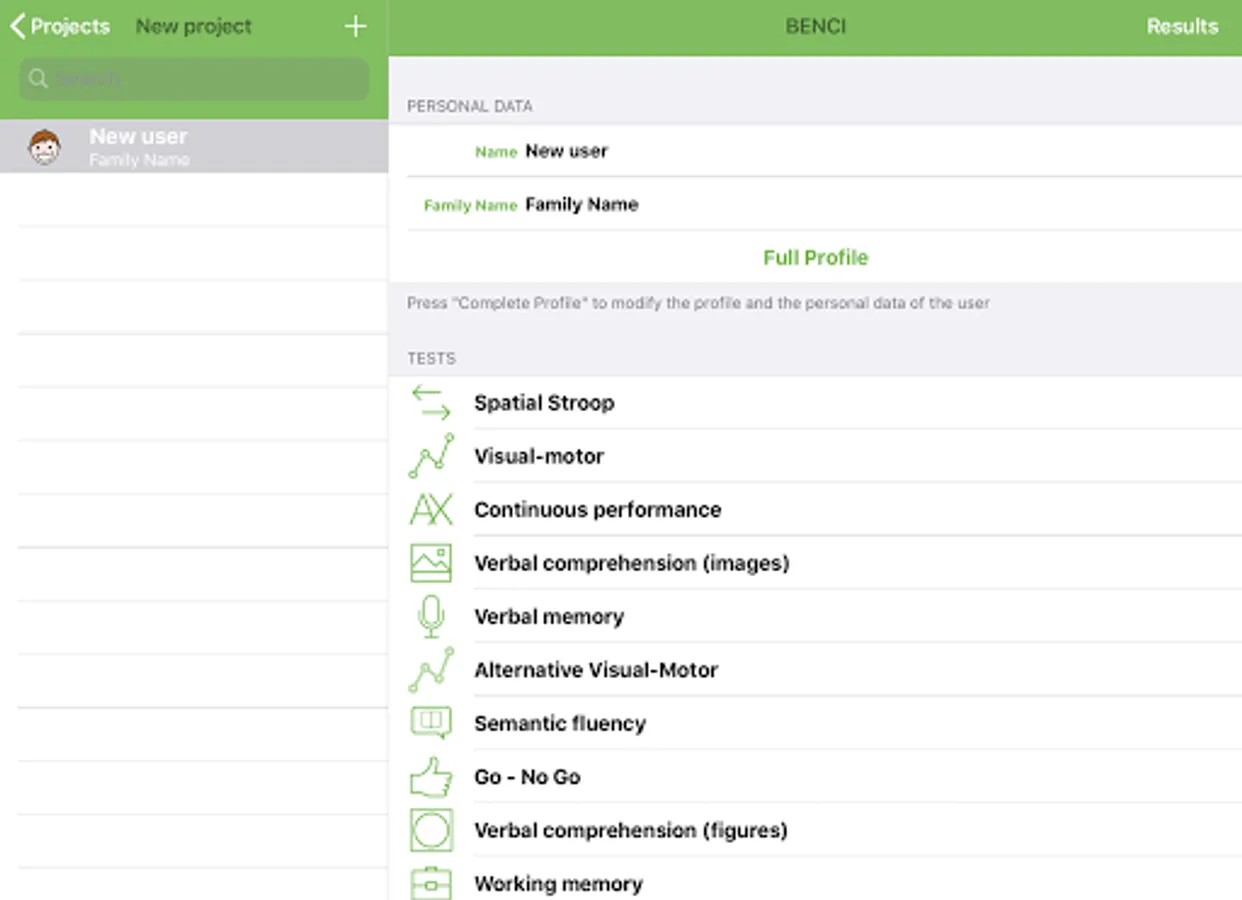The image size is (1242, 900).
Task: Open the Verbal comprehension images picture icon
Action: [431, 563]
